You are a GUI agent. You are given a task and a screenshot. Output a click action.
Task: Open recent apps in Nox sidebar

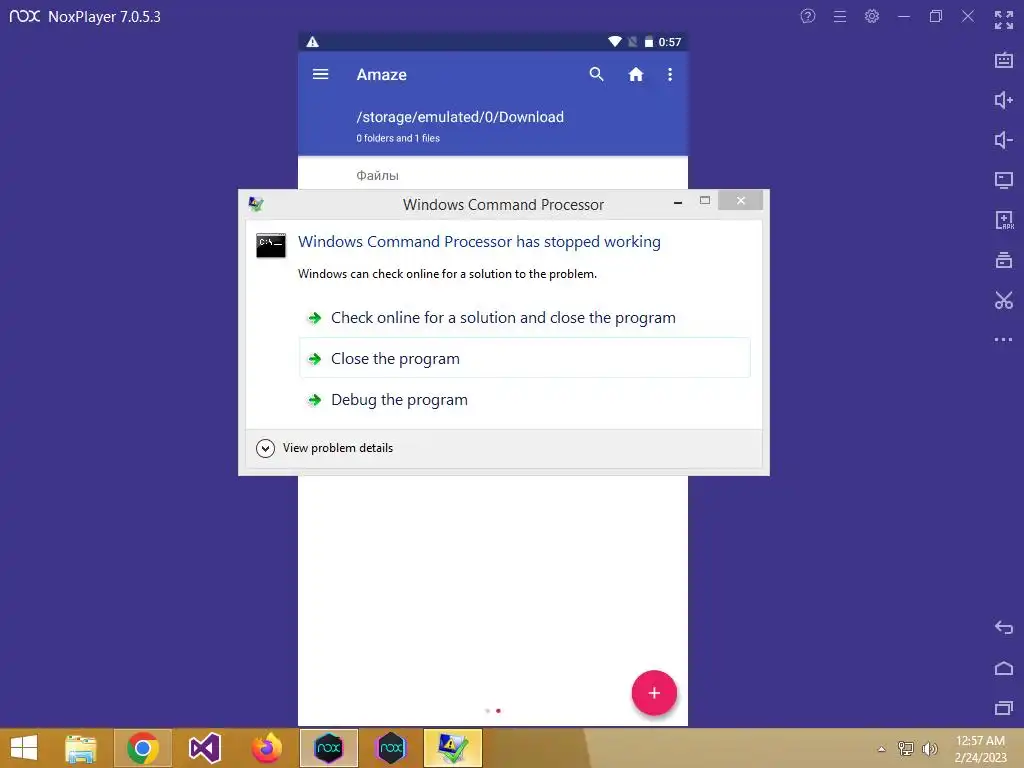tap(1004, 708)
